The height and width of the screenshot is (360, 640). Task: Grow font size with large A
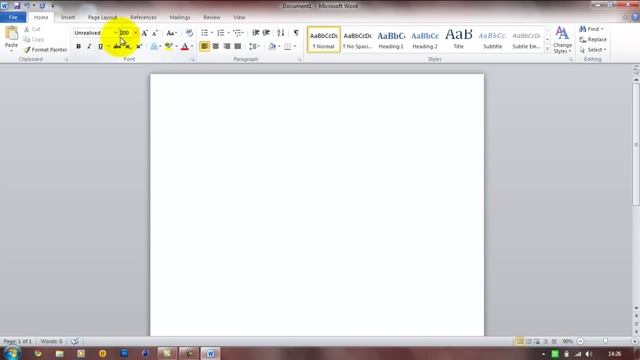pos(144,33)
